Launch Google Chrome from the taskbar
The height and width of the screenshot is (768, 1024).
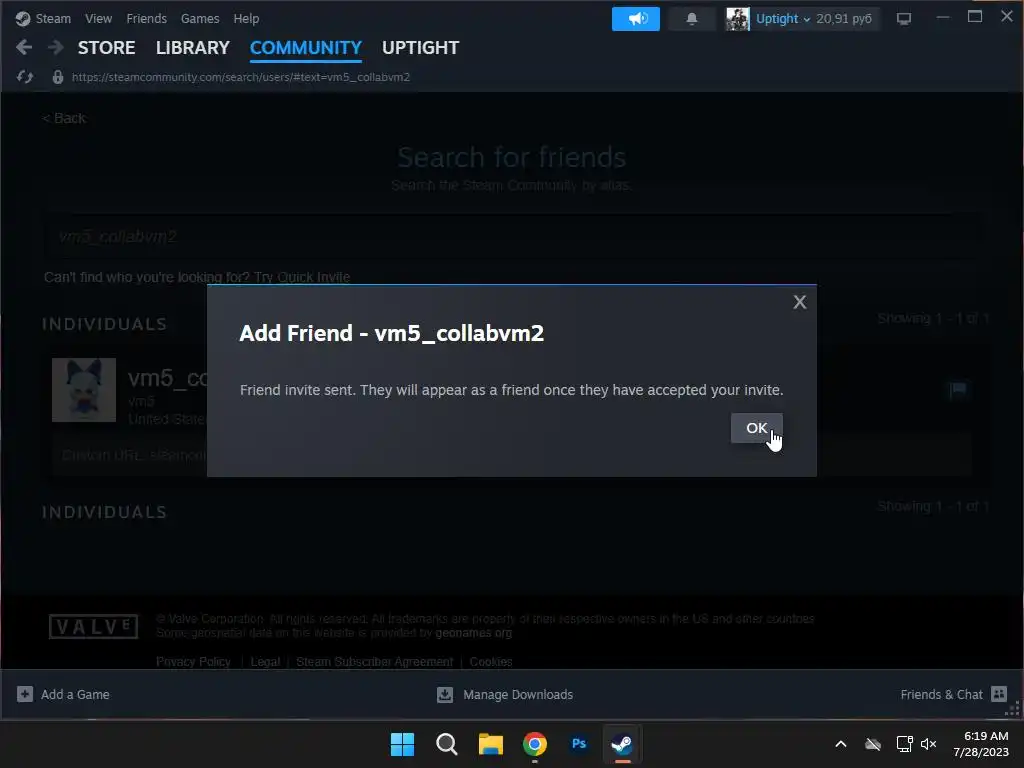tap(534, 744)
